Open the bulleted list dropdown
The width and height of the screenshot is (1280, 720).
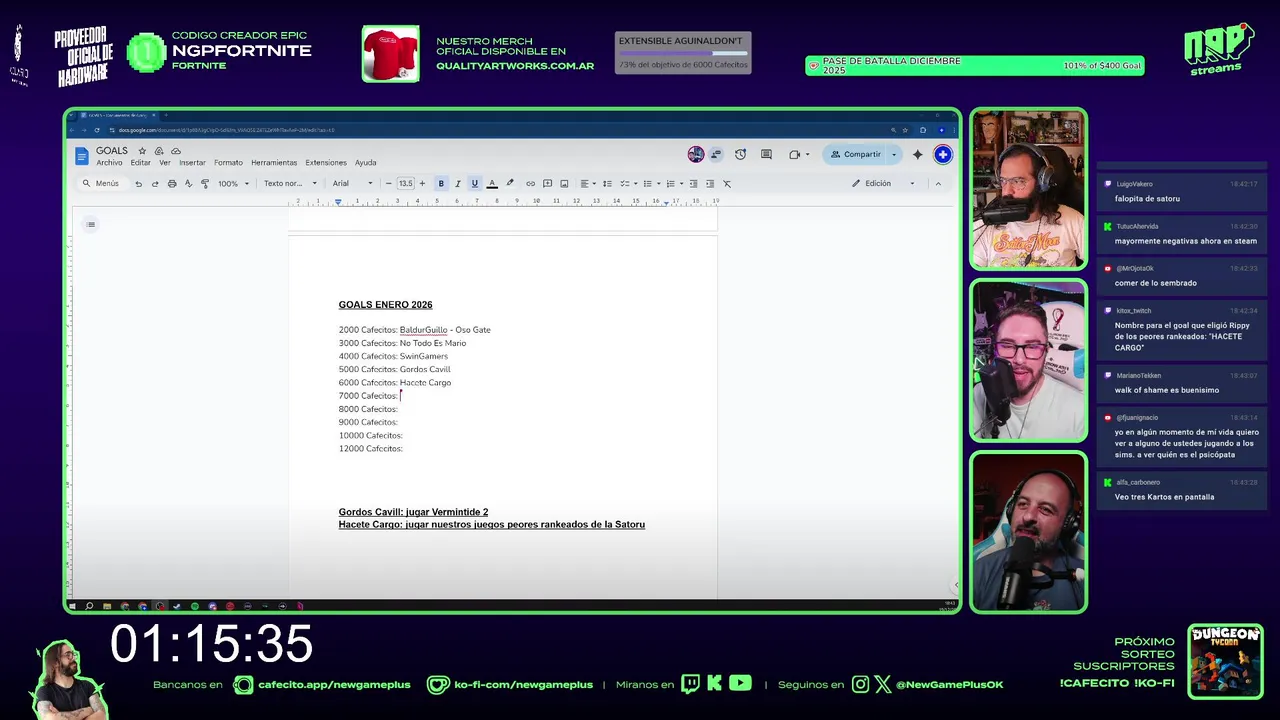coord(650,184)
